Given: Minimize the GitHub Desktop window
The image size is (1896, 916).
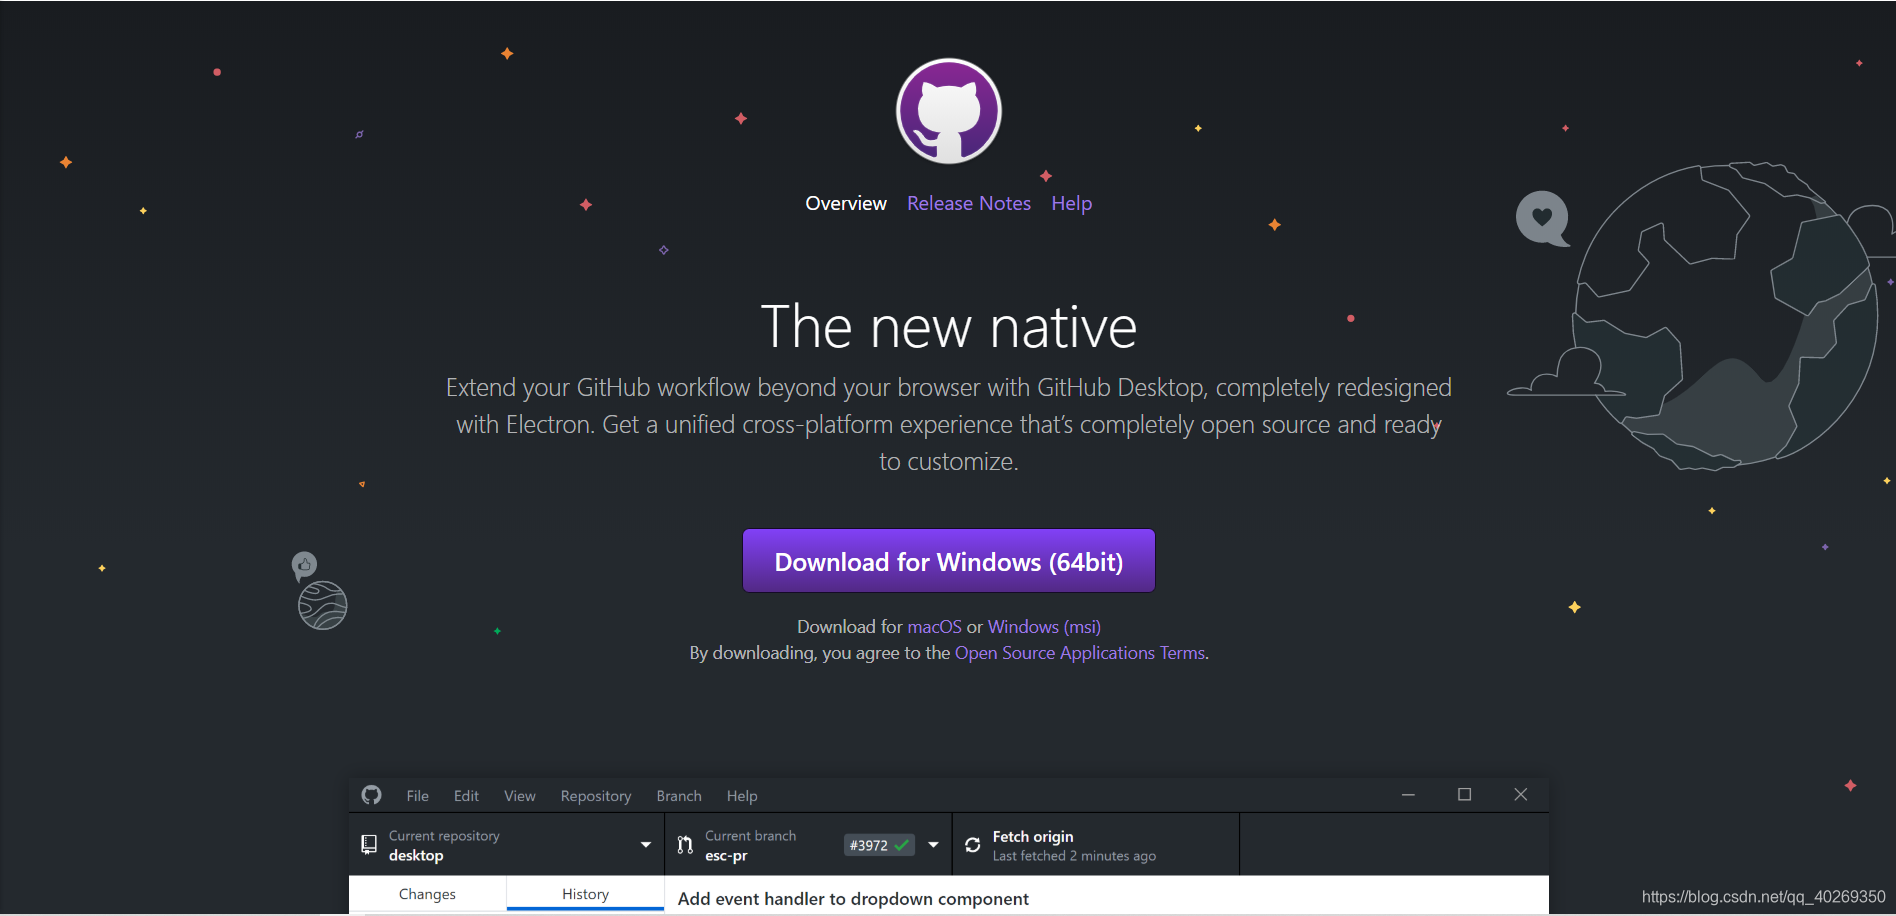Looking at the screenshot, I should [1408, 795].
